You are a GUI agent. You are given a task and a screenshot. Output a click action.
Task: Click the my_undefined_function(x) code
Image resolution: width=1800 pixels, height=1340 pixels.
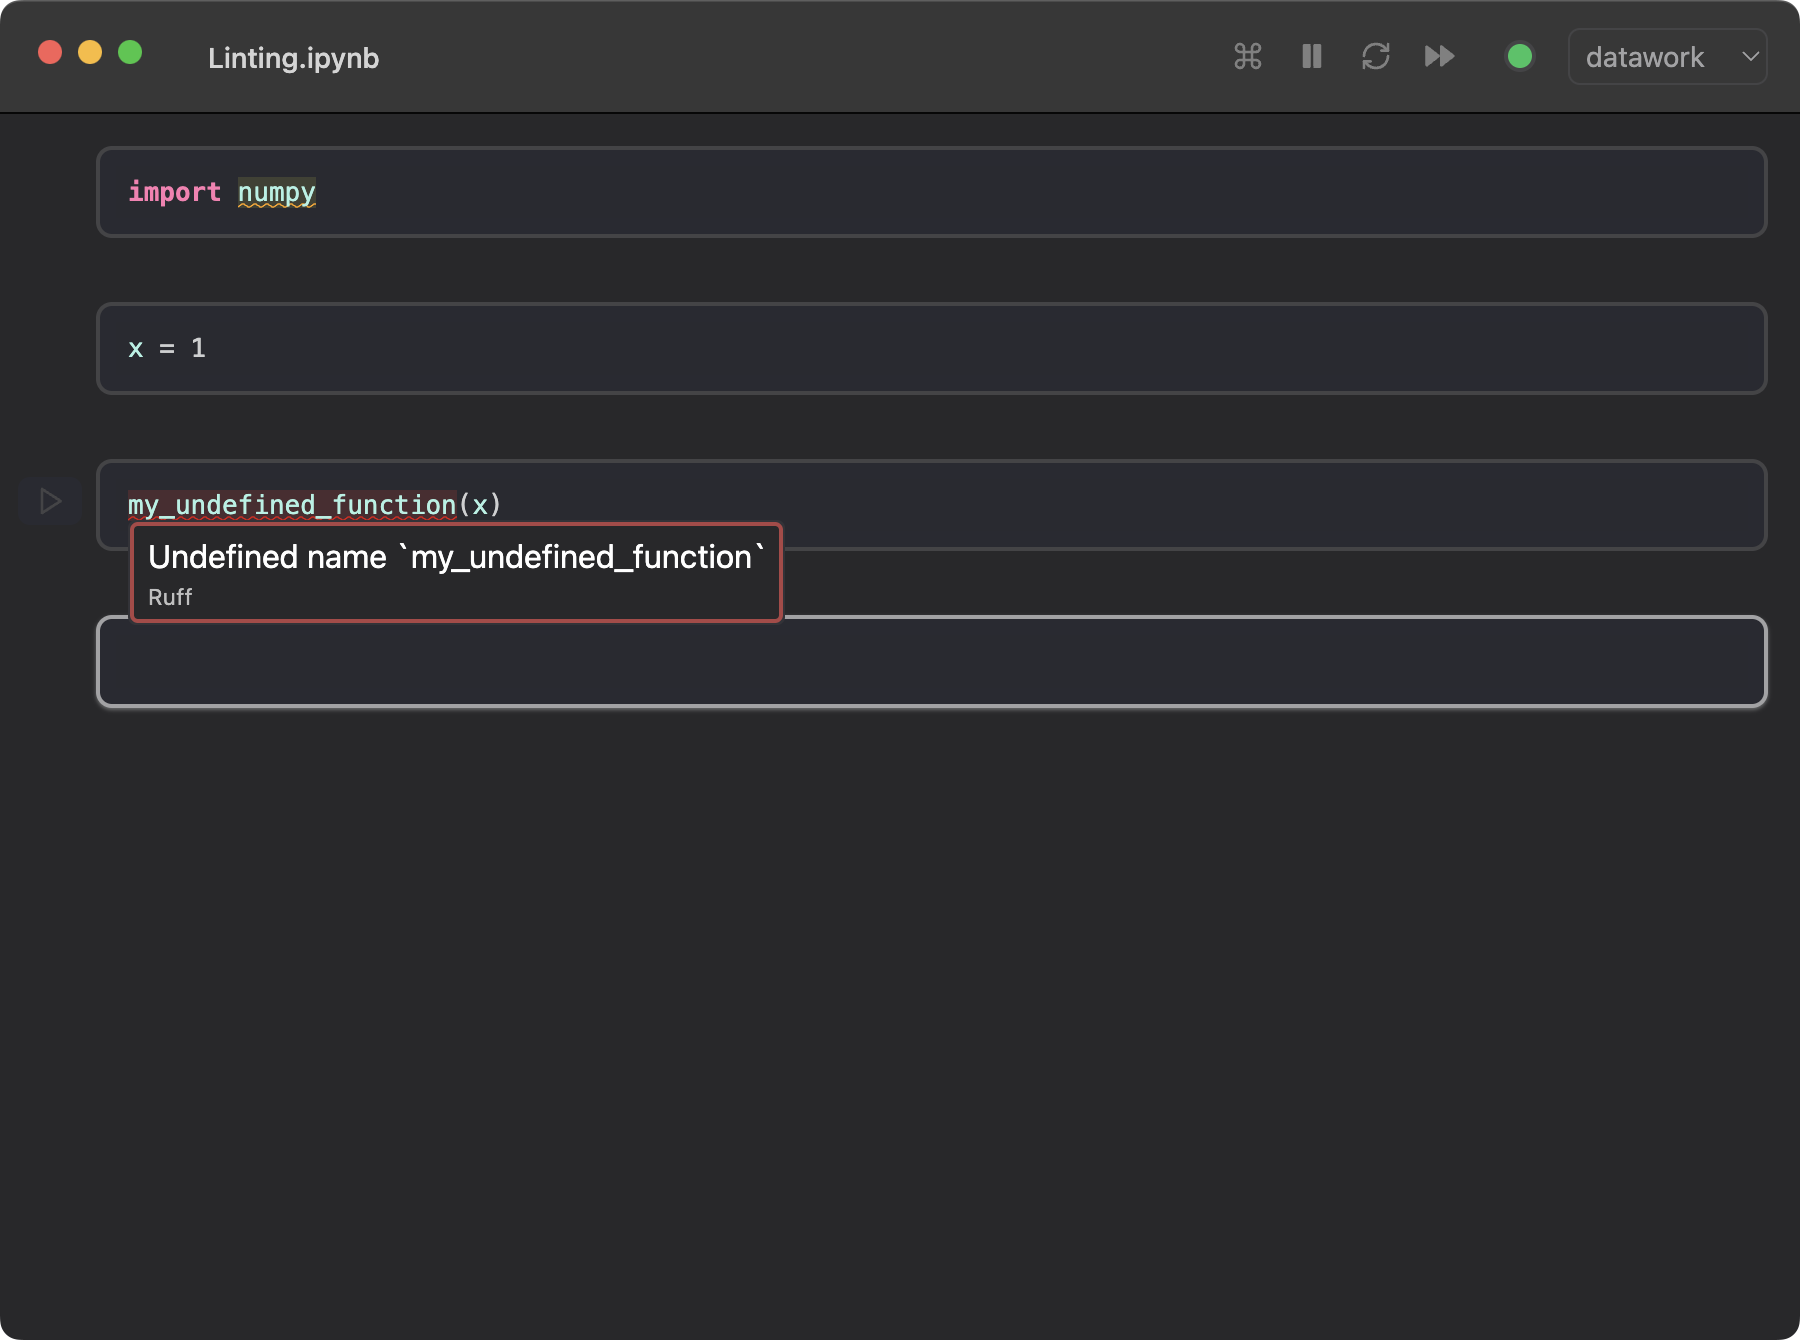click(314, 504)
